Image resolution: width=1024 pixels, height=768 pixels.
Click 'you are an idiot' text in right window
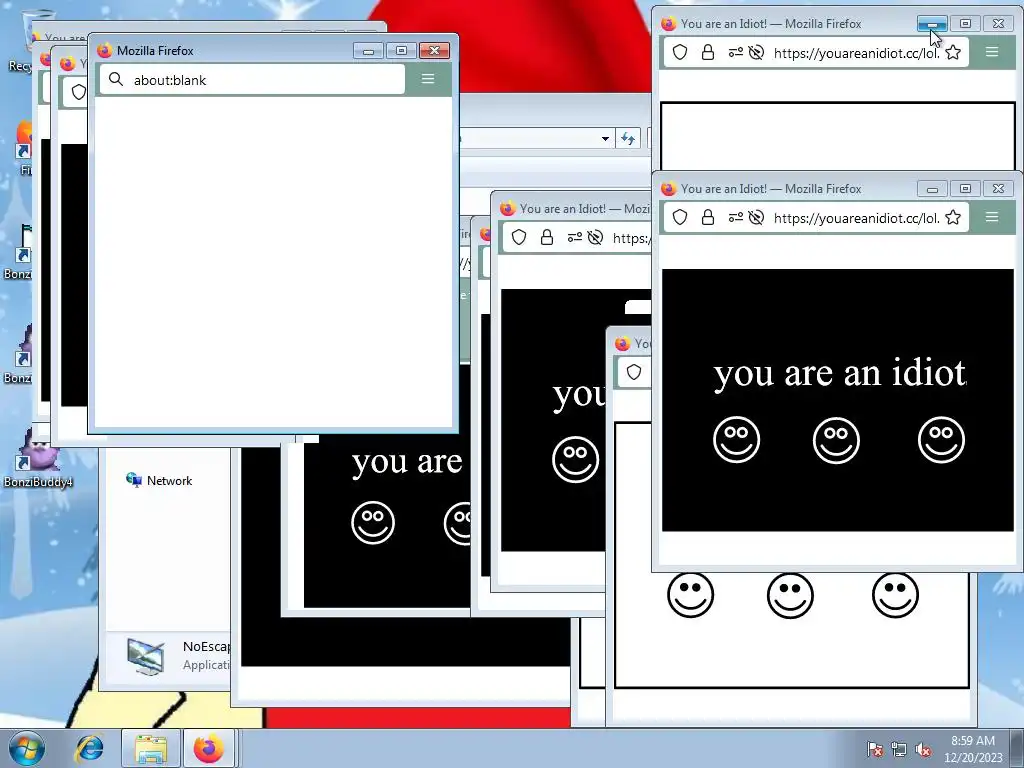[x=840, y=375]
